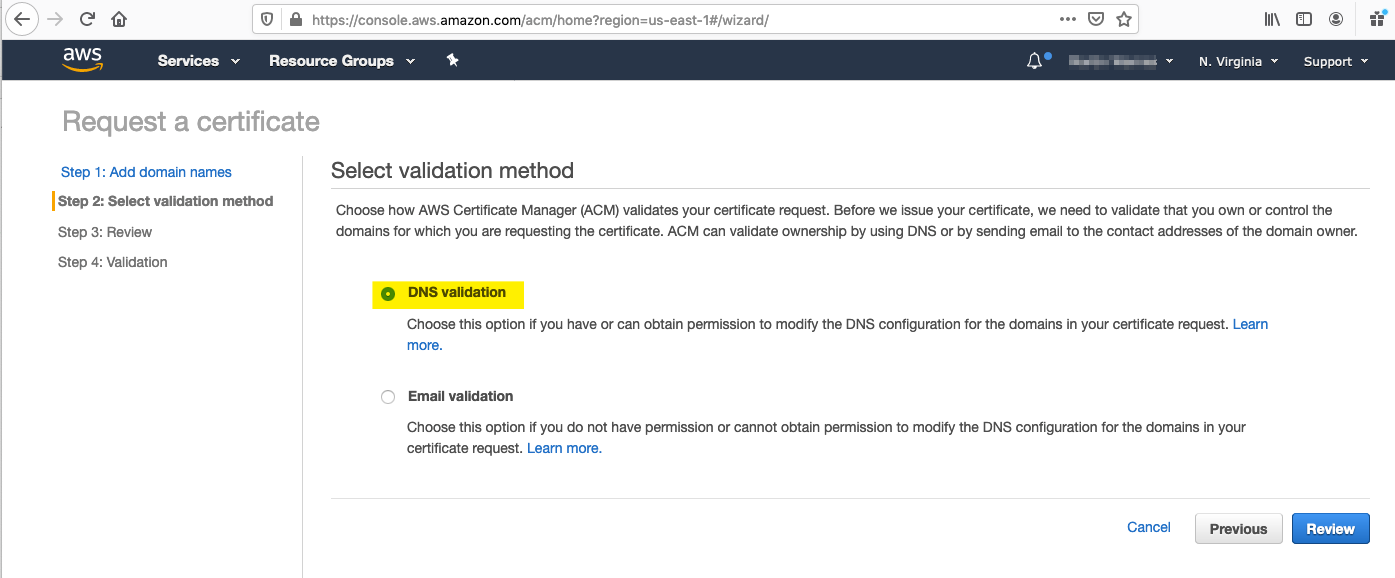Cancel the certificate request
The width and height of the screenshot is (1395, 578).
pyautogui.click(x=1149, y=527)
